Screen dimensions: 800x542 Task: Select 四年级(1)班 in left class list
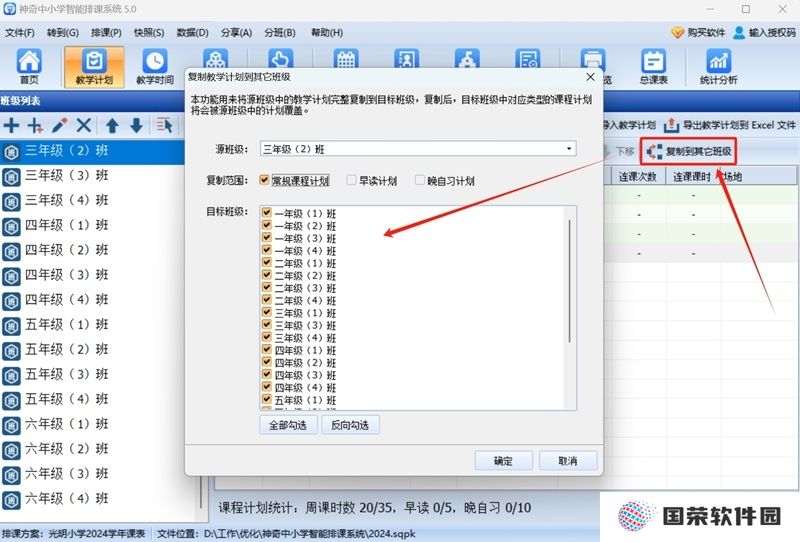pos(92,226)
